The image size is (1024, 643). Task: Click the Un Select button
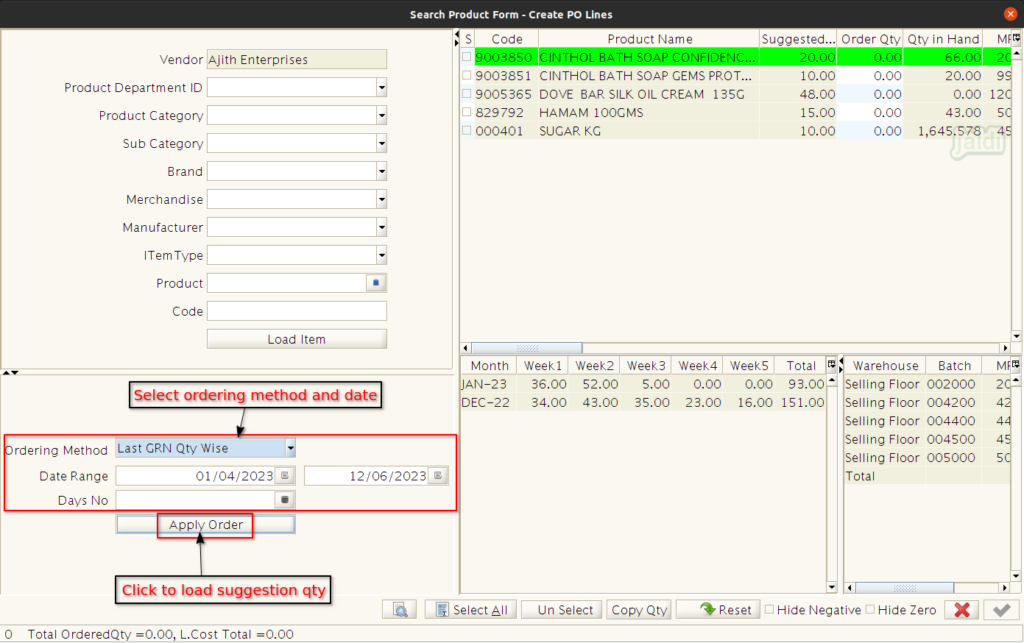click(564, 610)
